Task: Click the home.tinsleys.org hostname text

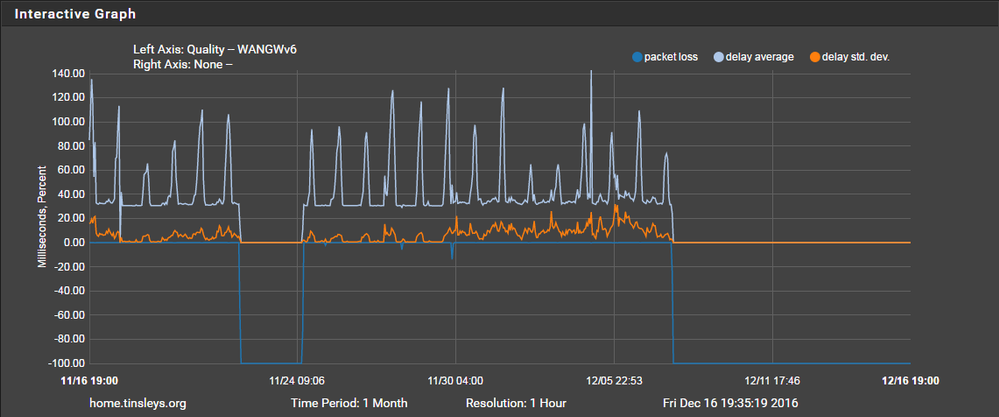Action: pos(137,403)
